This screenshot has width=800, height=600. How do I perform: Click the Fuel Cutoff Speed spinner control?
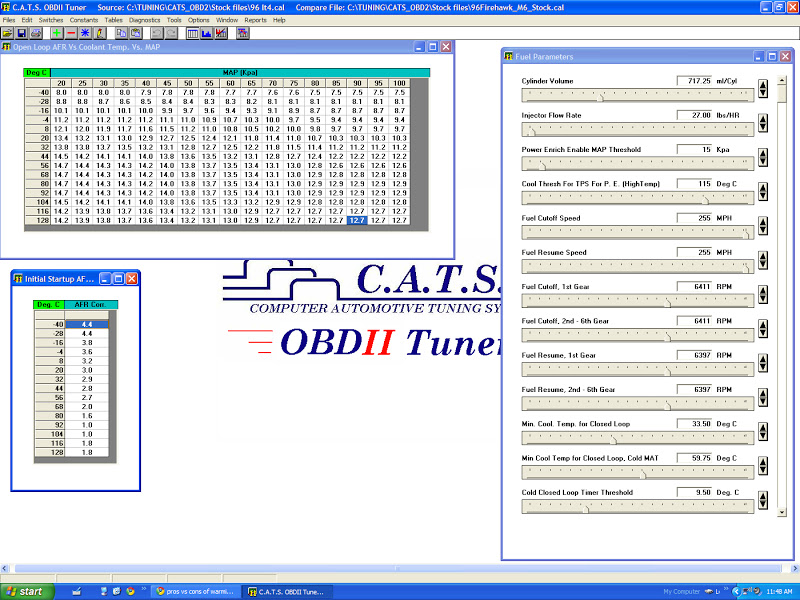coord(763,226)
